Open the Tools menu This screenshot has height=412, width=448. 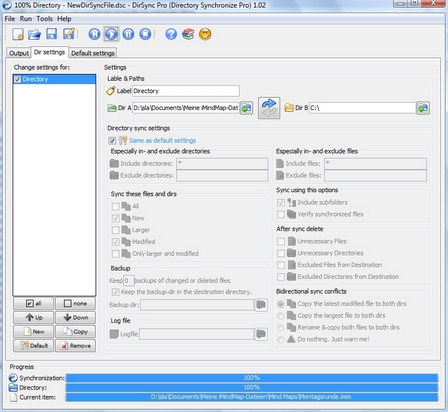pyautogui.click(x=45, y=19)
